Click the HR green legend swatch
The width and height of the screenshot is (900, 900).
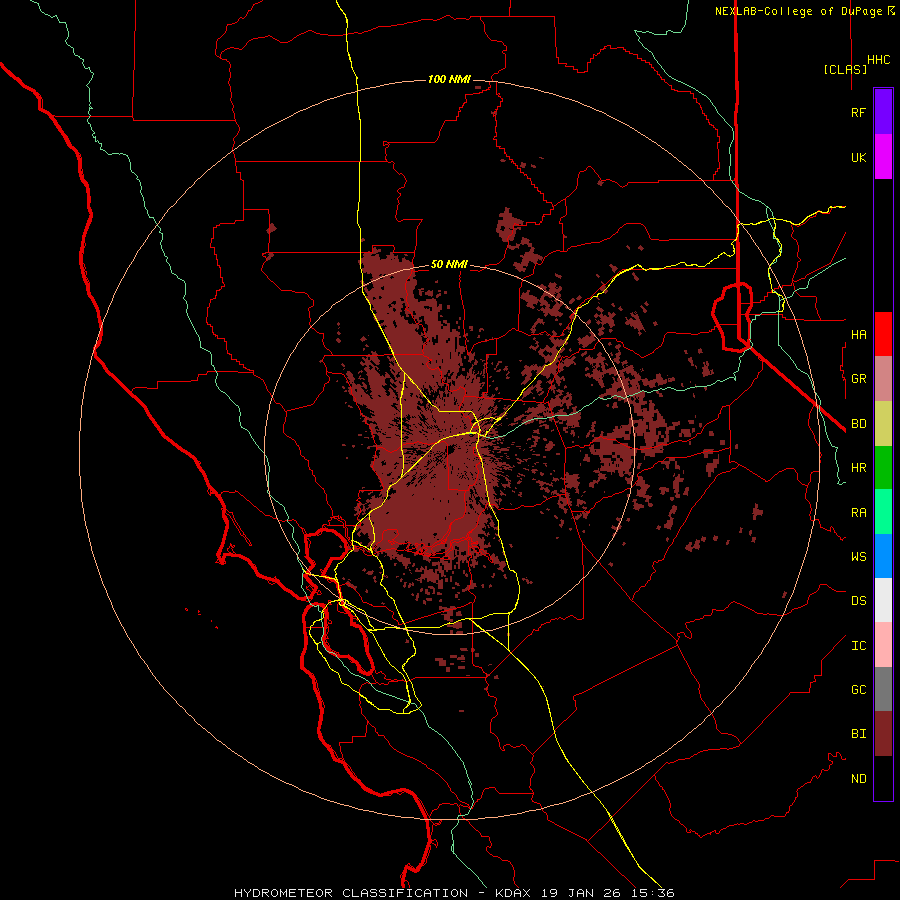[x=883, y=467]
